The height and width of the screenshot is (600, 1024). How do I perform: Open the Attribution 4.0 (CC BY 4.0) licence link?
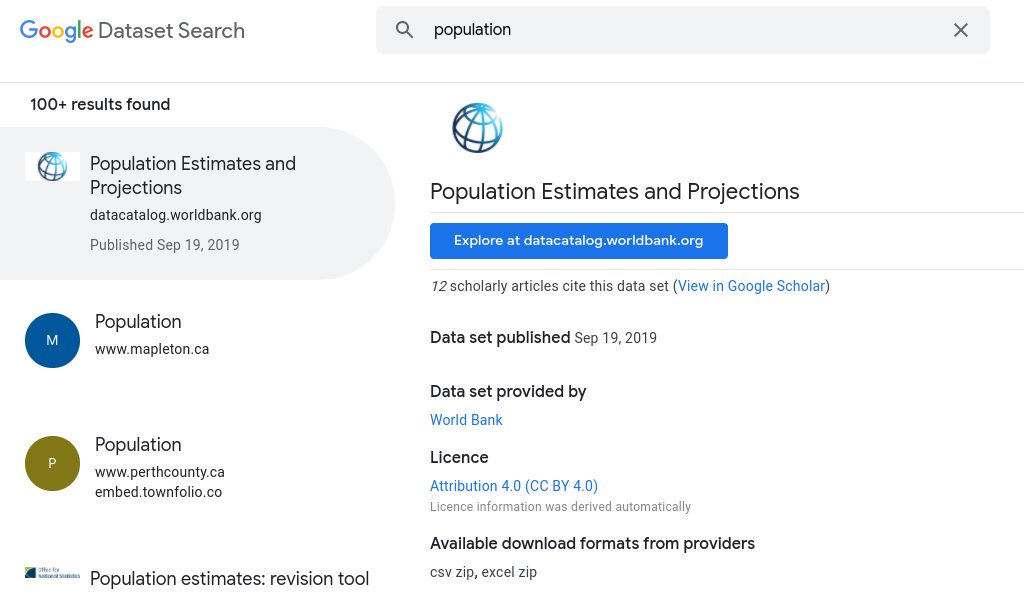[x=514, y=486]
